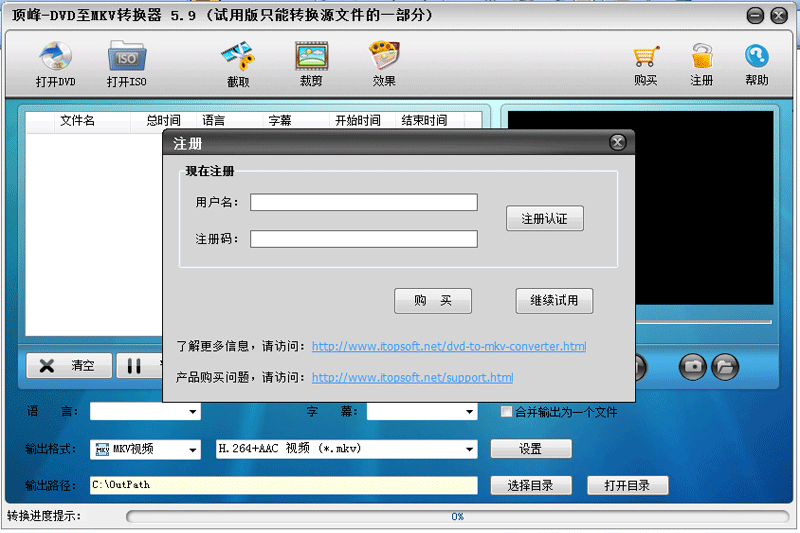Click 选择目录 to choose output folder
Image resolution: width=800 pixels, height=533 pixels.
(x=531, y=486)
